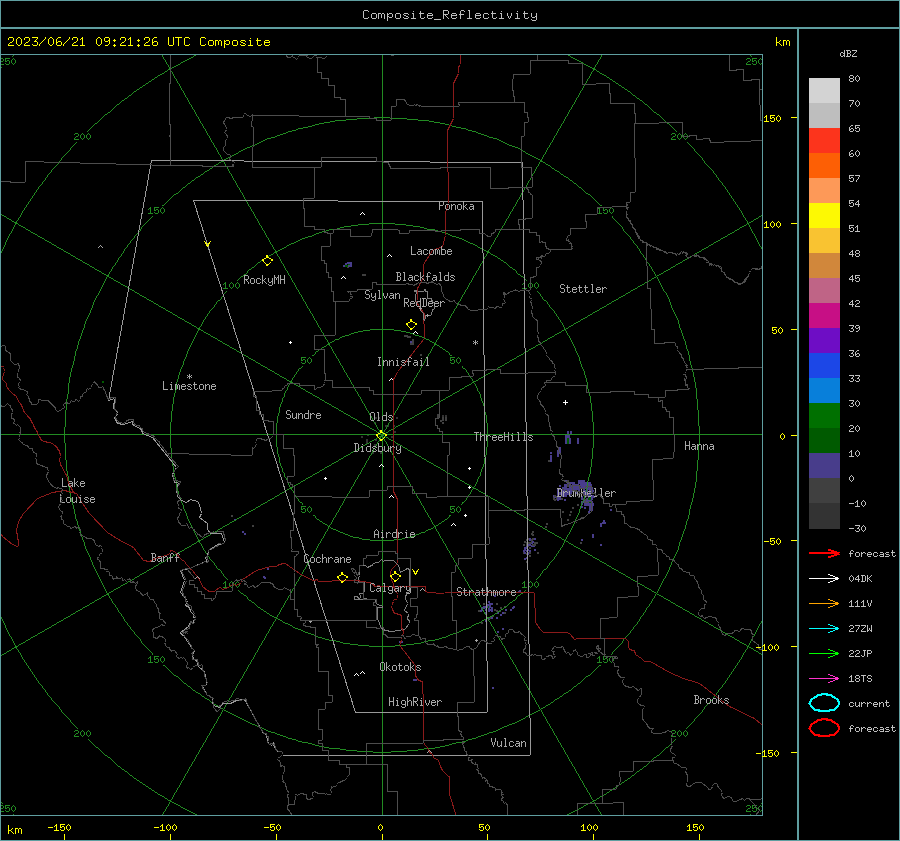900x841 pixels.
Task: Select the red 65 dBZ swatch
Action: [x=824, y=140]
